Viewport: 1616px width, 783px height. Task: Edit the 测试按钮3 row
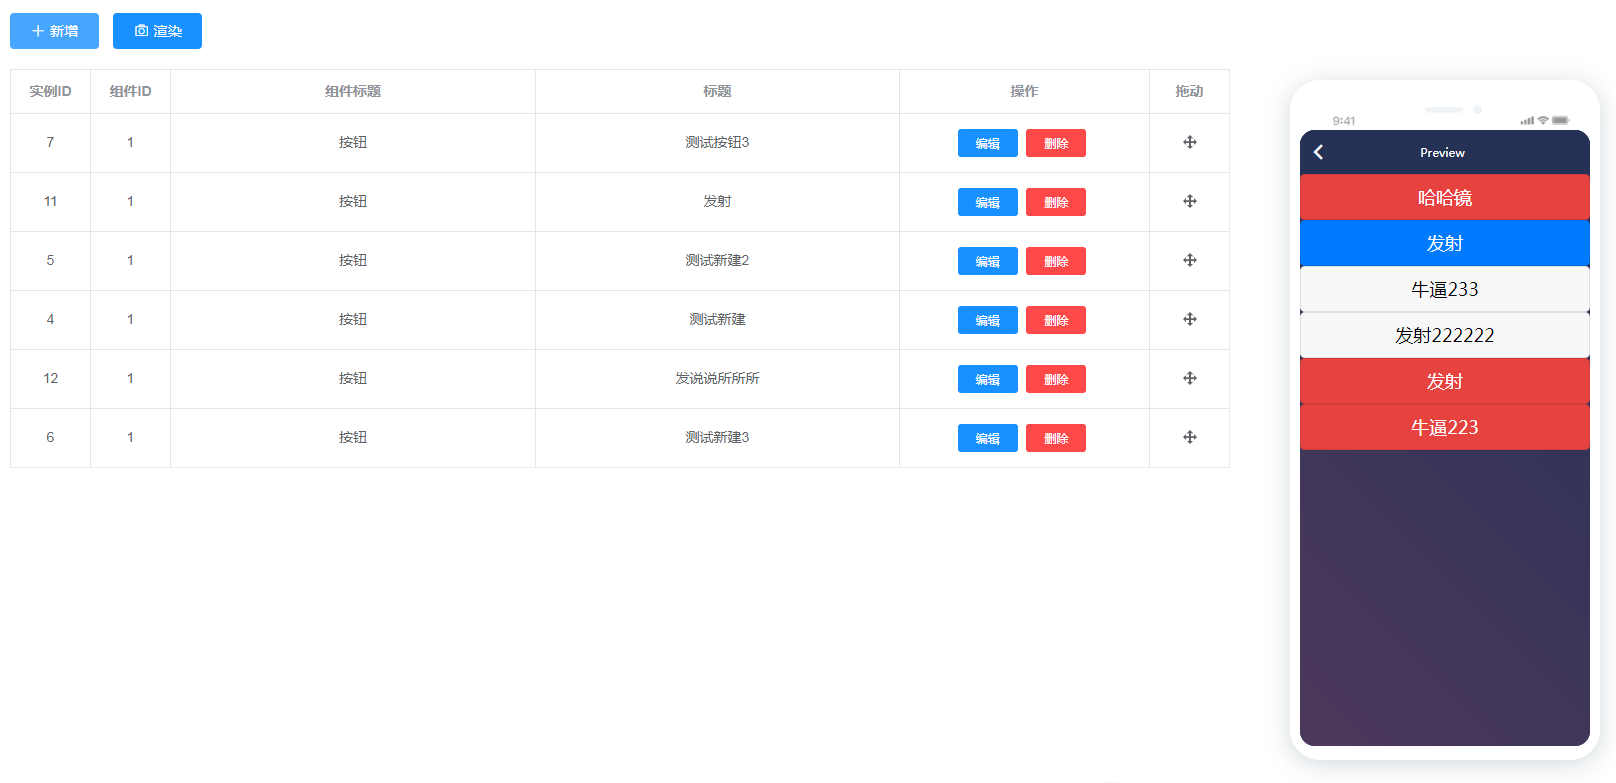(x=987, y=143)
